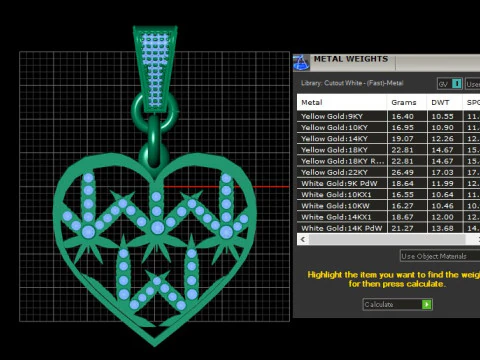Click the horizontal scrollbar left arrow
The width and height of the screenshot is (480, 360).
(303, 239)
